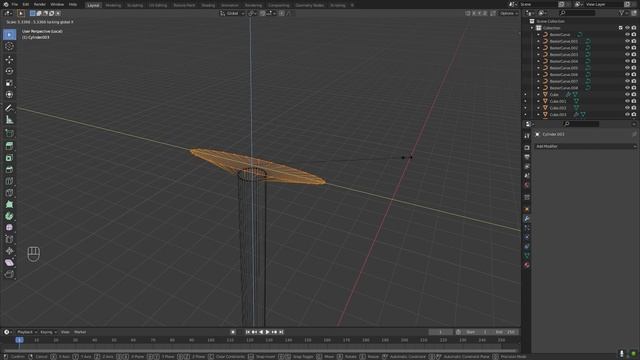The width and height of the screenshot is (640, 360).
Task: Open the Global transform orientation dropdown
Action: click(x=232, y=13)
